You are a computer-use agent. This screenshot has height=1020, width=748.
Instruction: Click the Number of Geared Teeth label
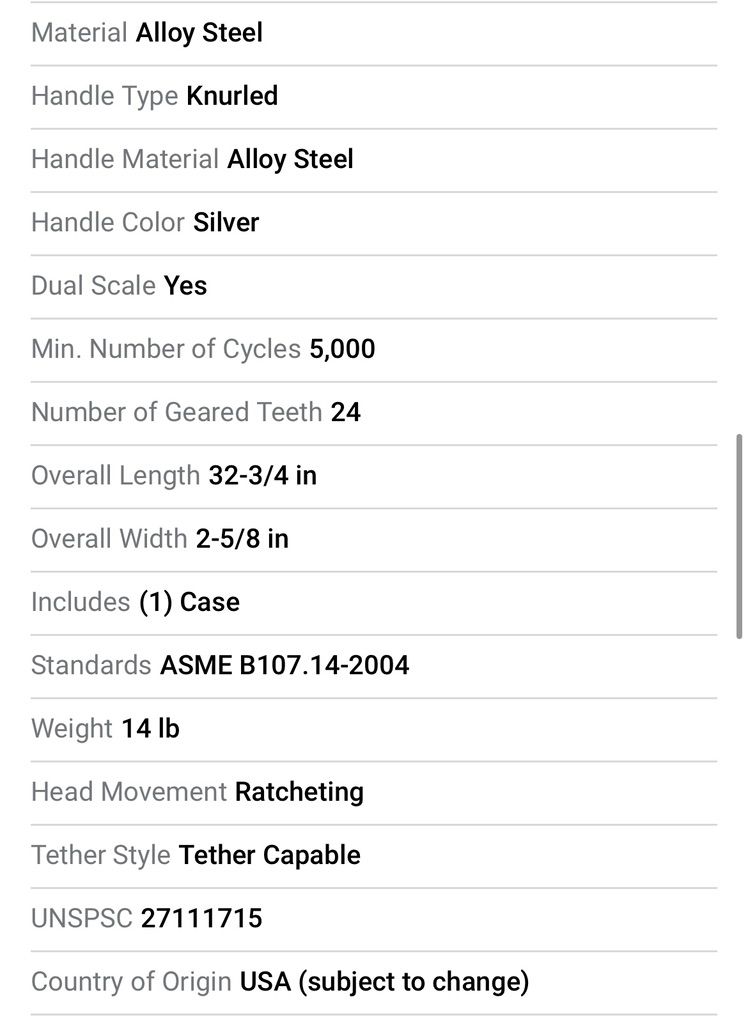point(176,412)
